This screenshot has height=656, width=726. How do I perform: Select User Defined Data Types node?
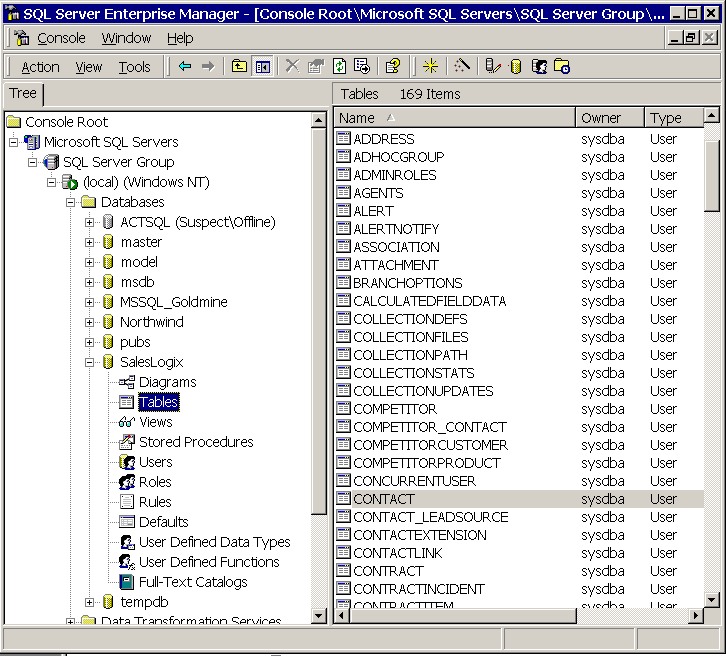pos(214,542)
